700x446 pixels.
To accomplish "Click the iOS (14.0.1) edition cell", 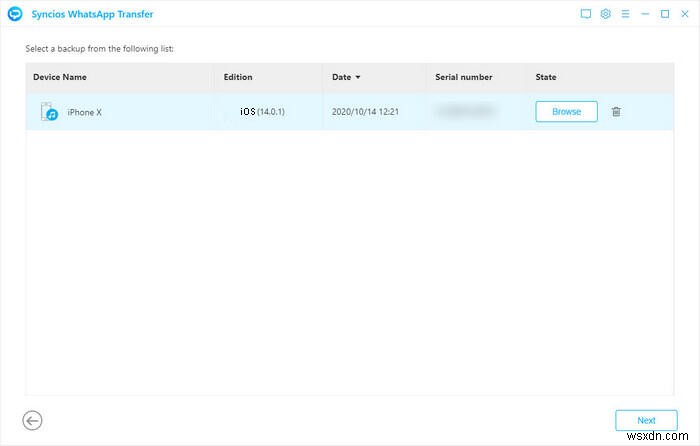I will point(262,112).
